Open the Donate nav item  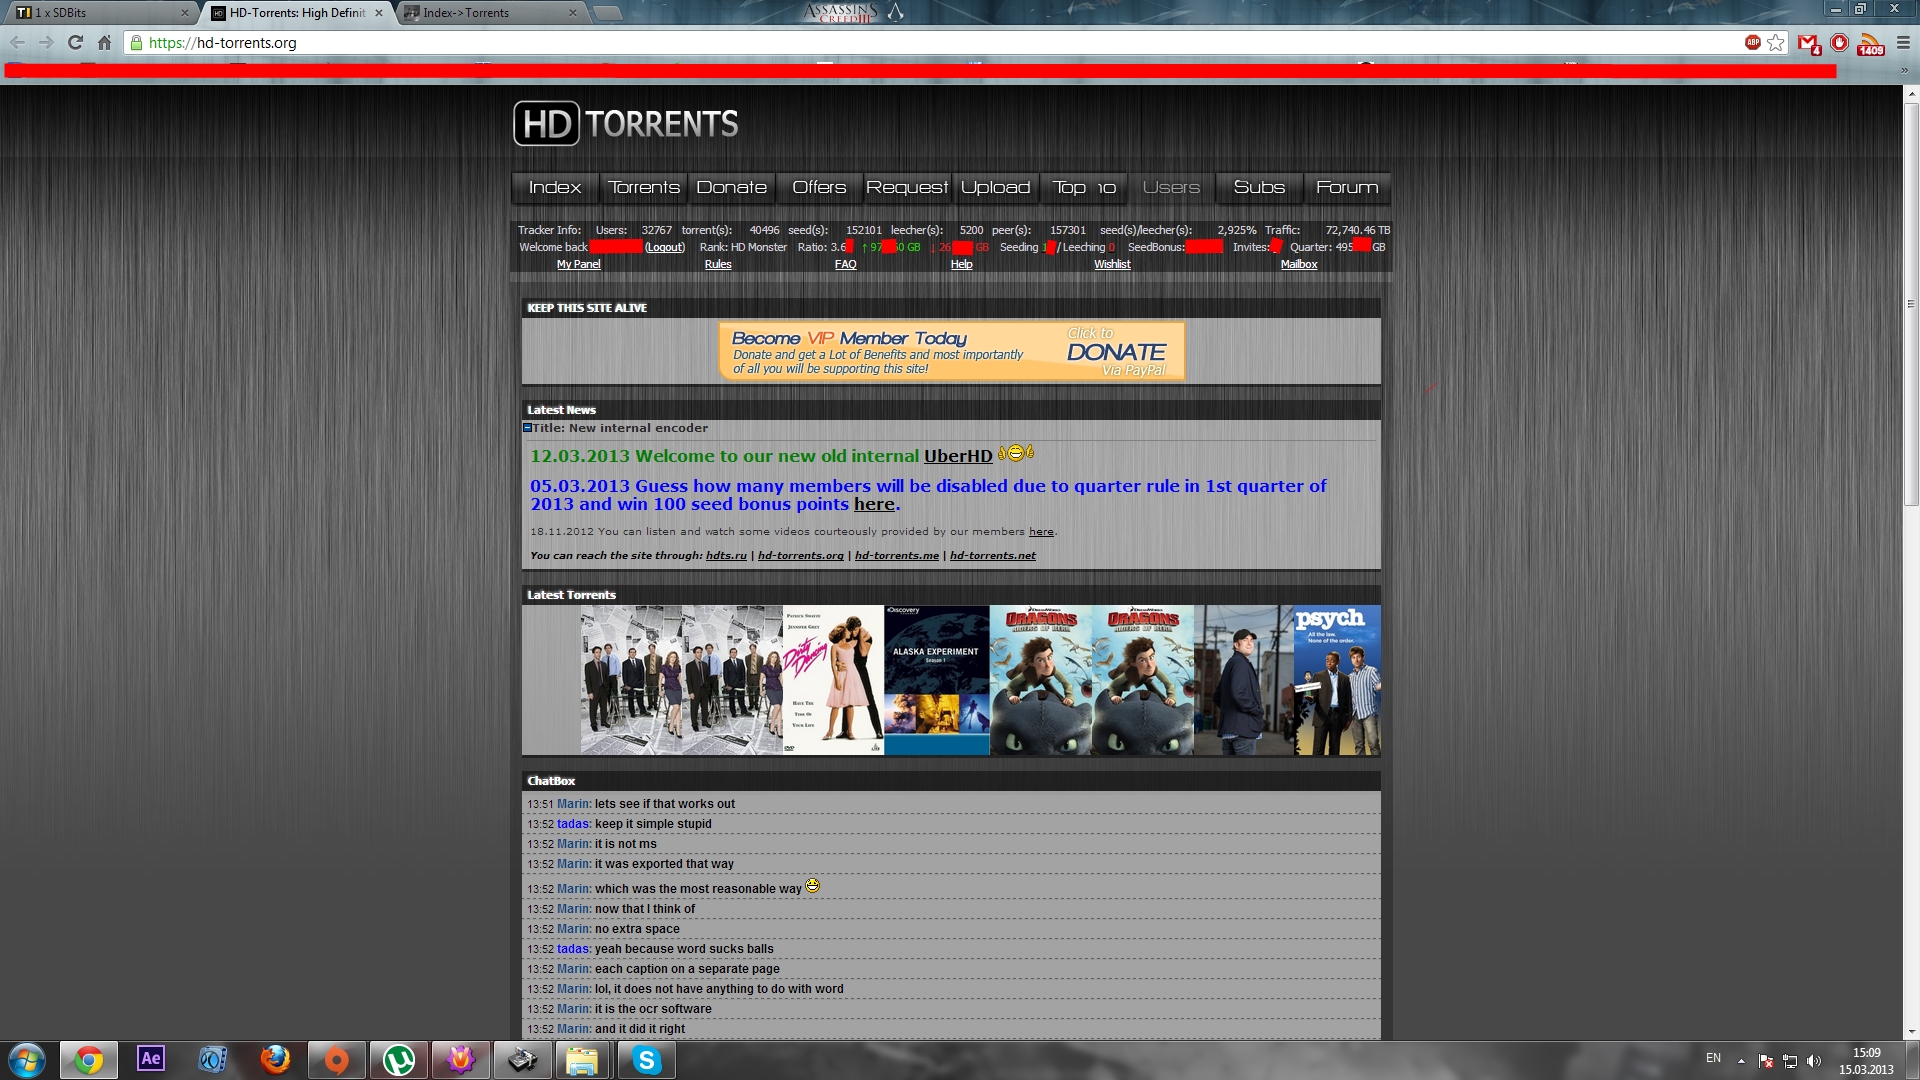tap(731, 187)
